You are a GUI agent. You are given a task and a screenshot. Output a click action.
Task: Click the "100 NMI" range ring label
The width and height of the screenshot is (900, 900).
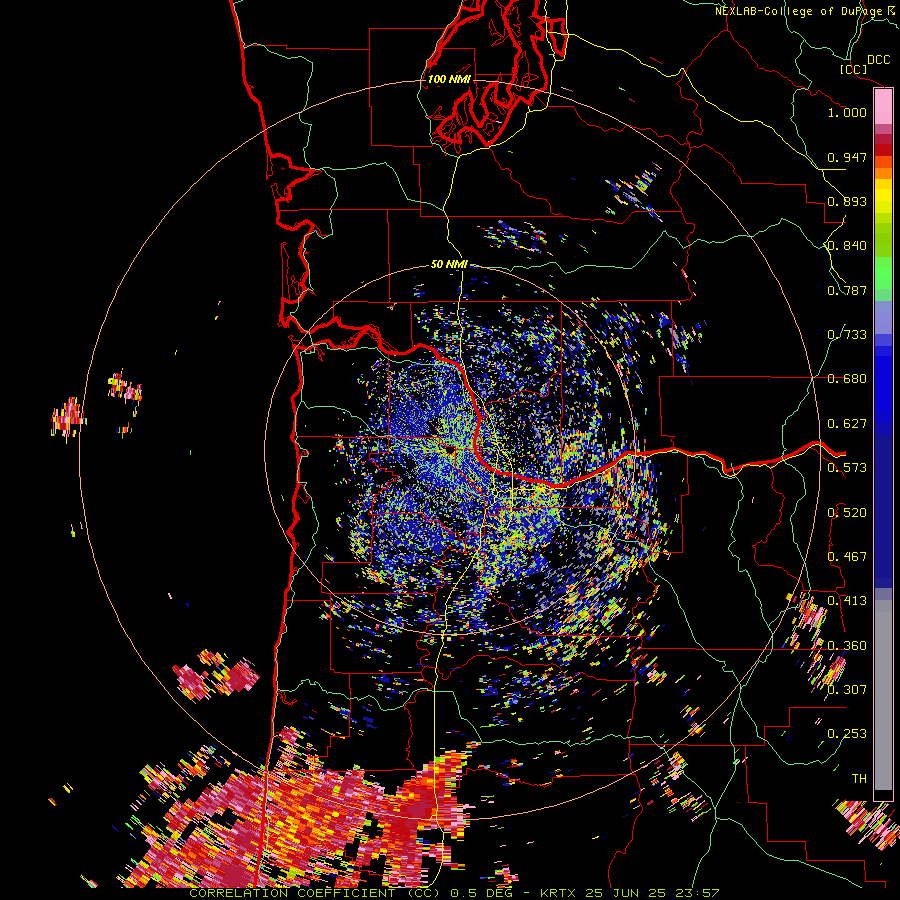(449, 79)
